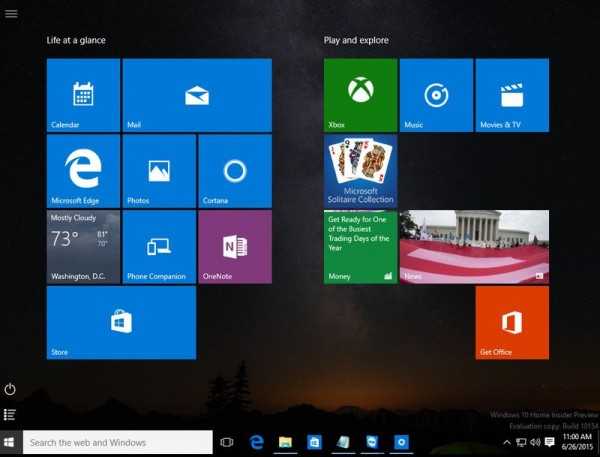Open the Mail tile
This screenshot has height=457, width=600.
(197, 95)
